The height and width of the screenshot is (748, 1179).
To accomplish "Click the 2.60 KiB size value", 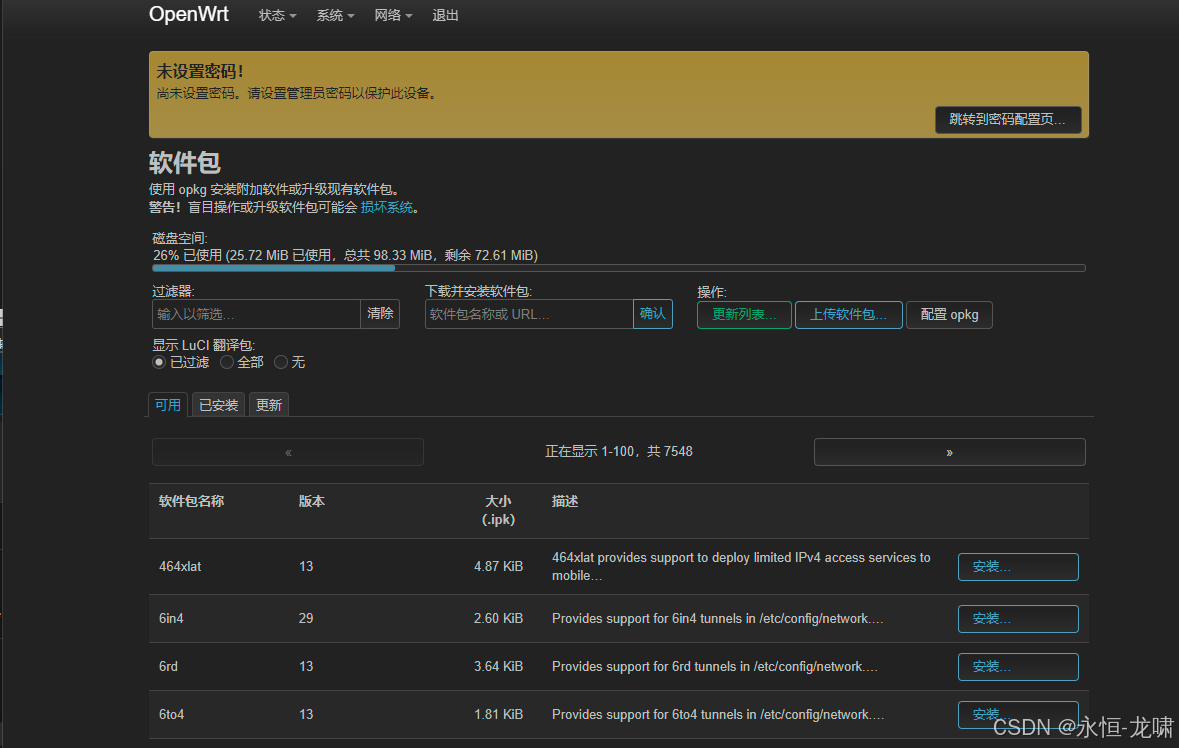I will [x=499, y=619].
